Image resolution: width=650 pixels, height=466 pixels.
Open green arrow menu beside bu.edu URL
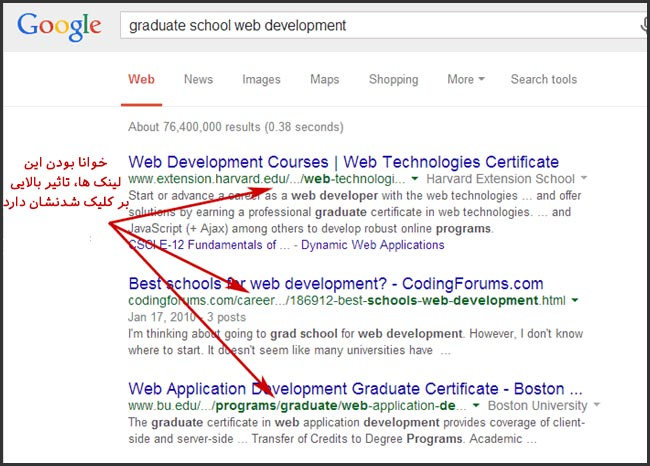[476, 405]
